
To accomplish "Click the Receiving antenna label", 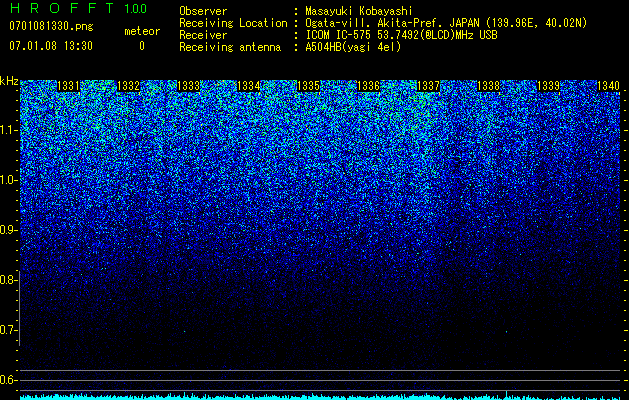I will pyautogui.click(x=230, y=47).
